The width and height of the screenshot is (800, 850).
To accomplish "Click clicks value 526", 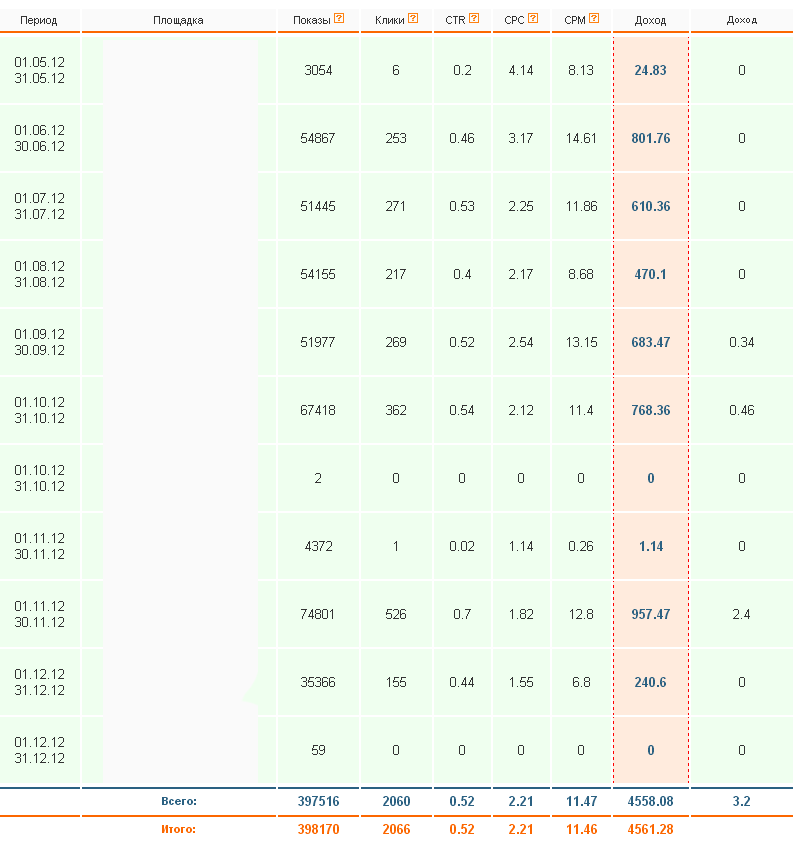I will pyautogui.click(x=396, y=614).
